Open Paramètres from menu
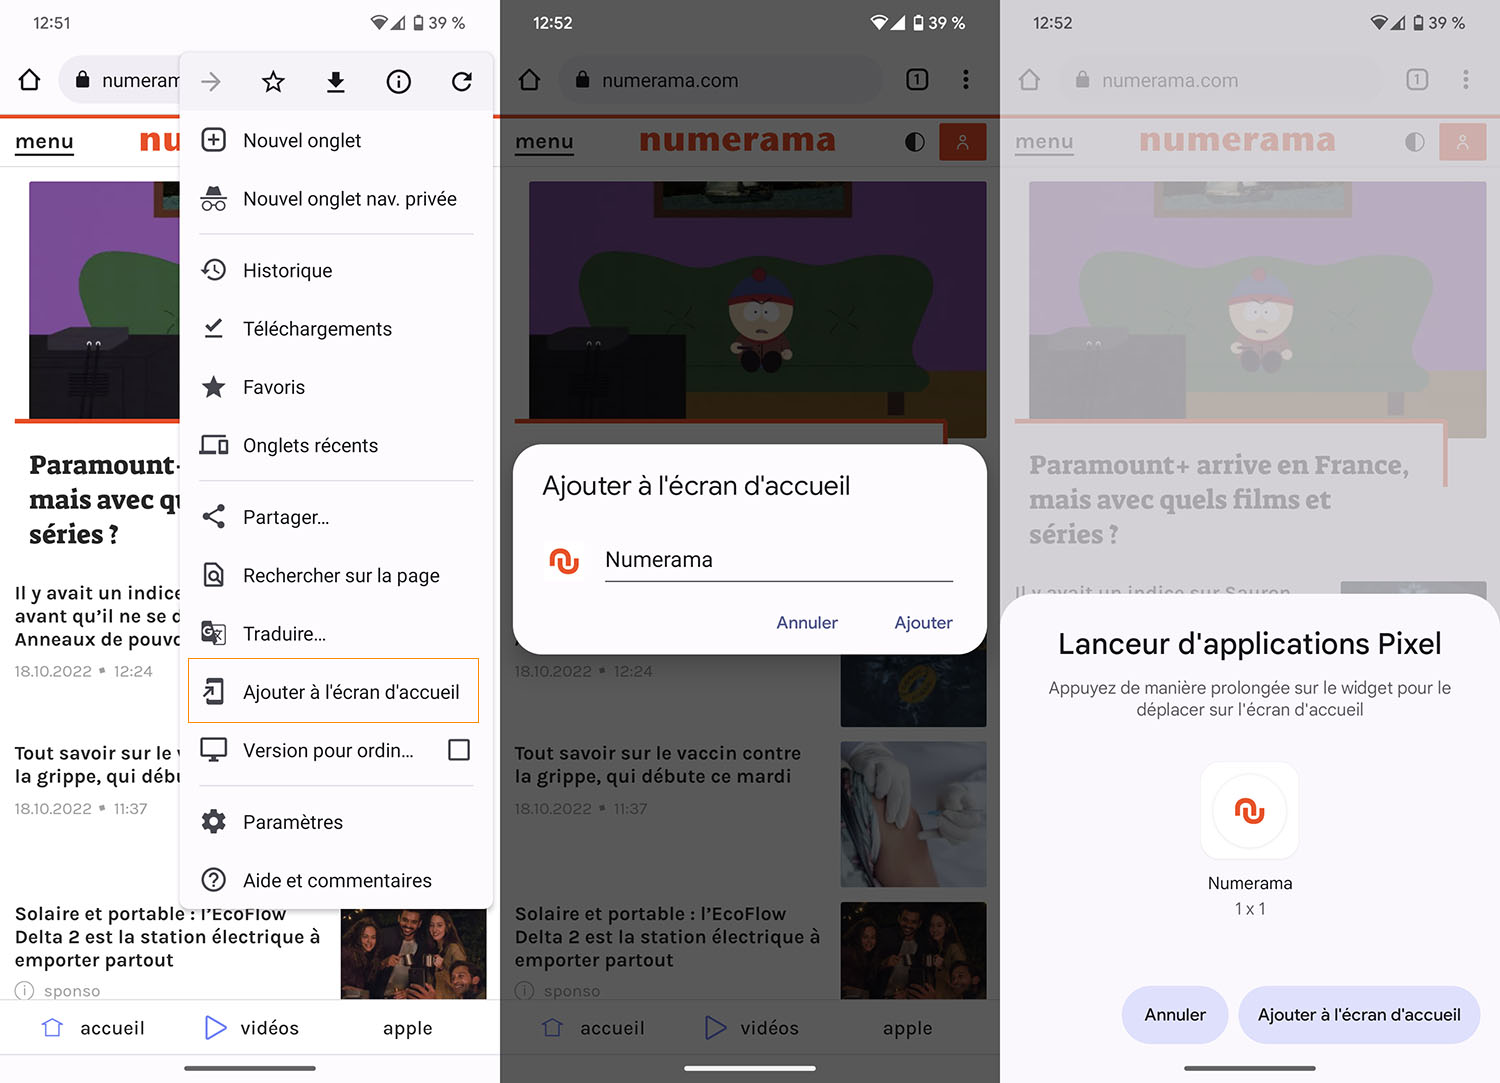The image size is (1500, 1083). click(336, 822)
